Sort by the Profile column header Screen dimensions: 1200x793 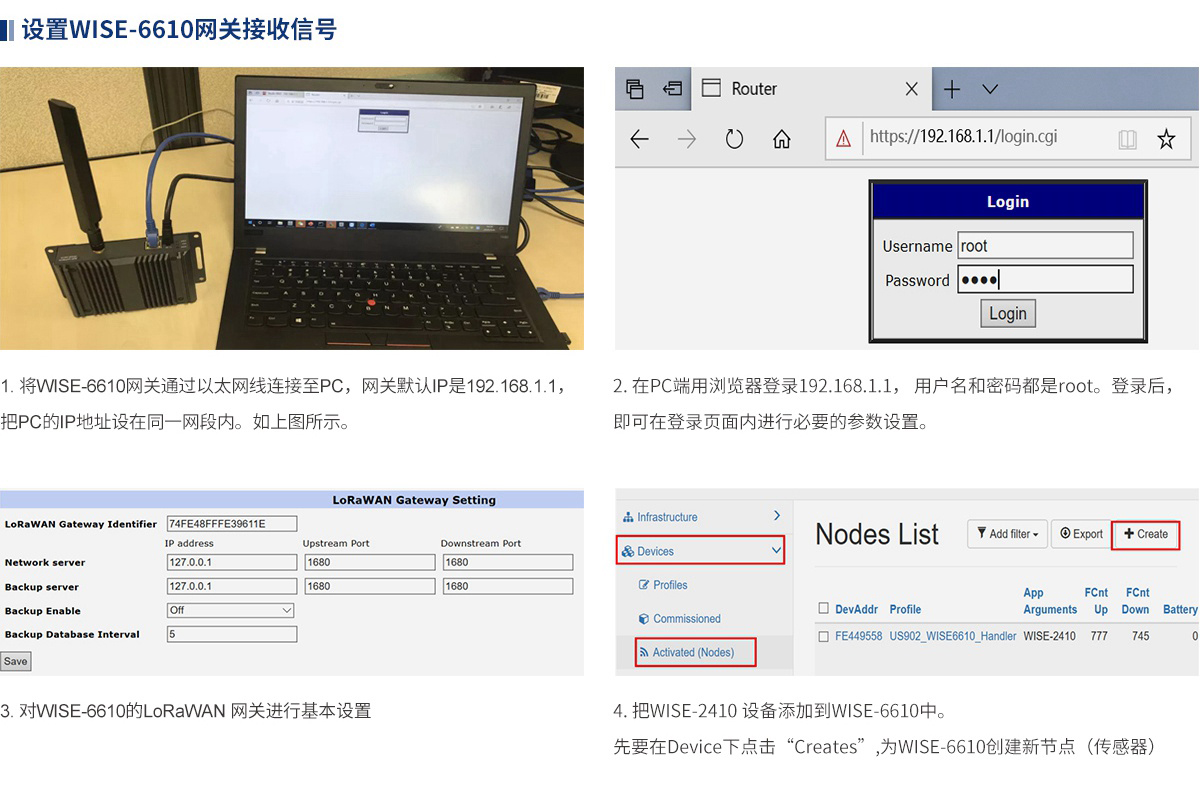[905, 609]
